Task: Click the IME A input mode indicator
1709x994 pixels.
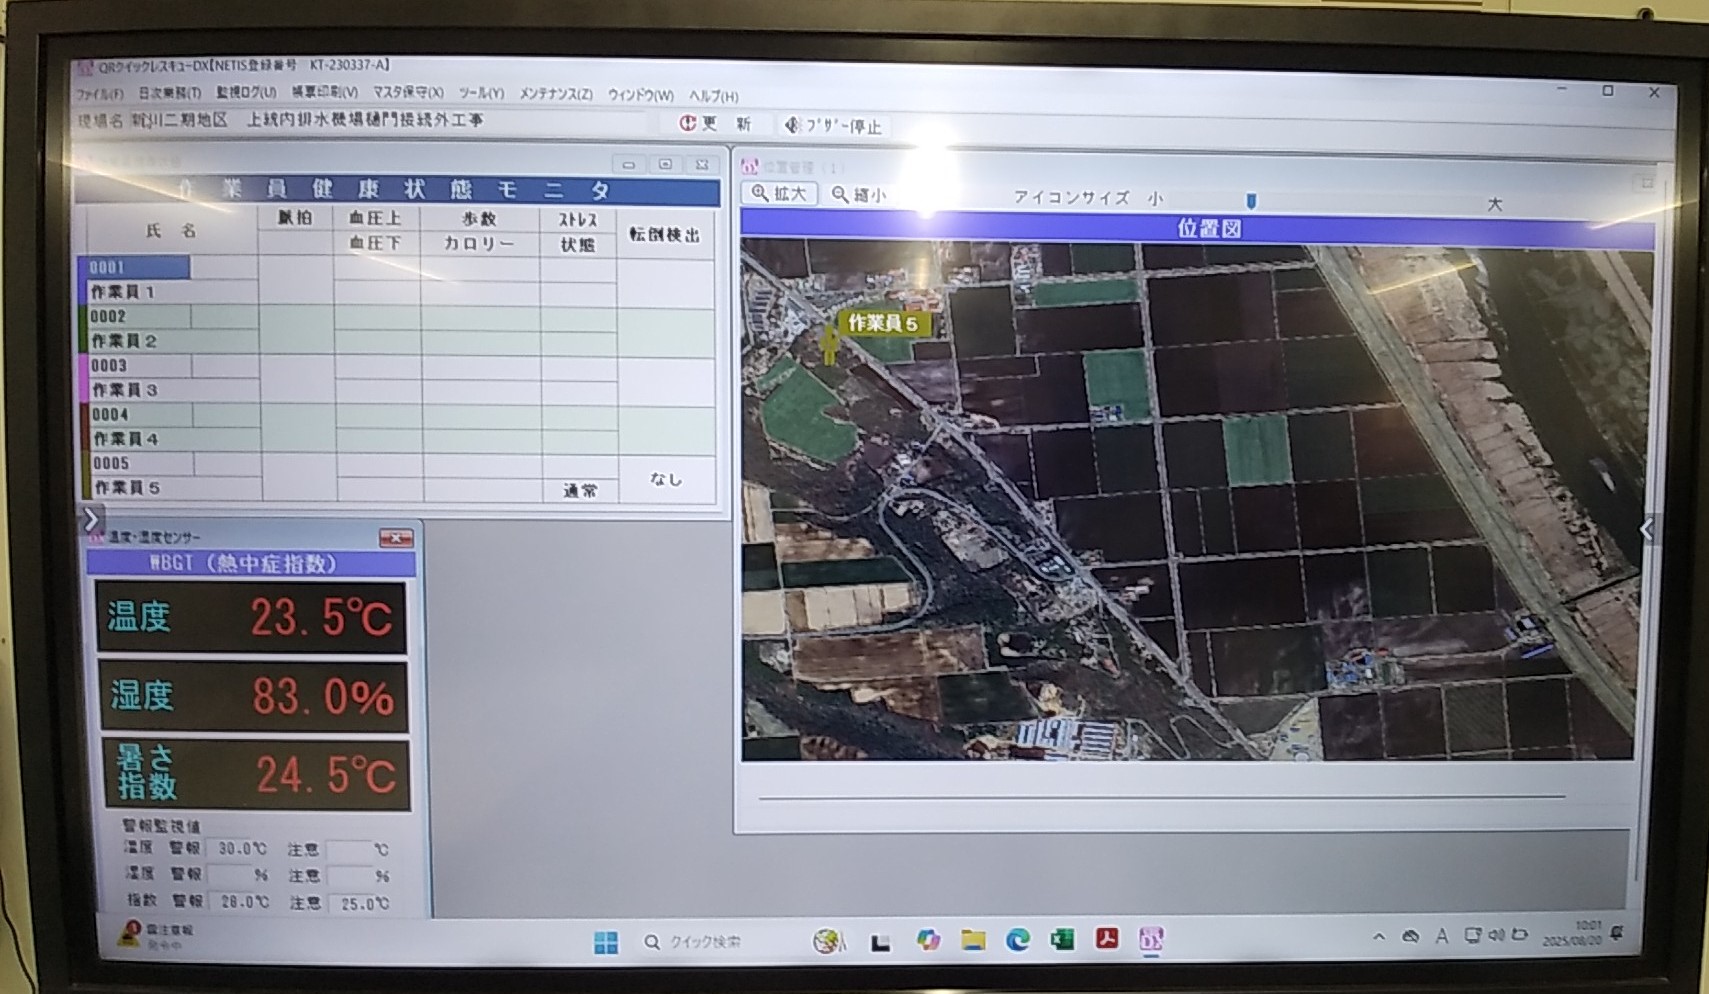Action: [x=1441, y=936]
